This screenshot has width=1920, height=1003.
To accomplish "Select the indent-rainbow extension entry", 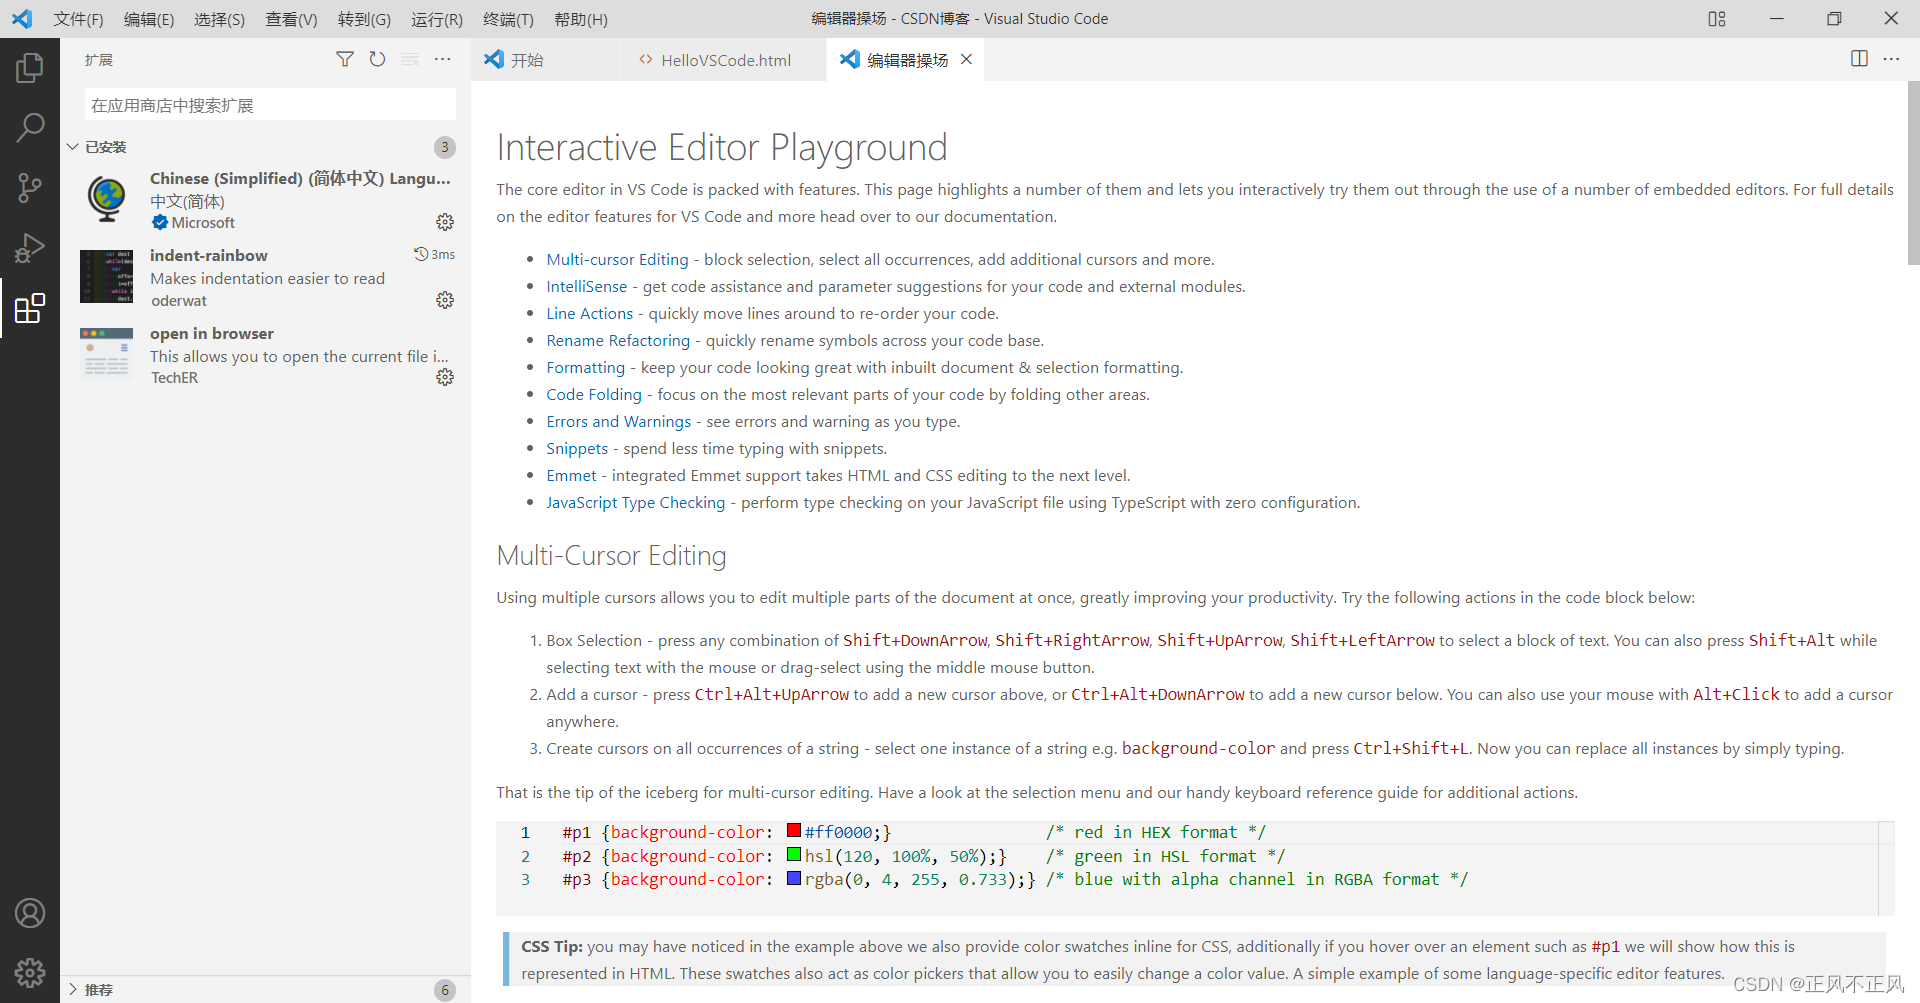I will pos(265,277).
